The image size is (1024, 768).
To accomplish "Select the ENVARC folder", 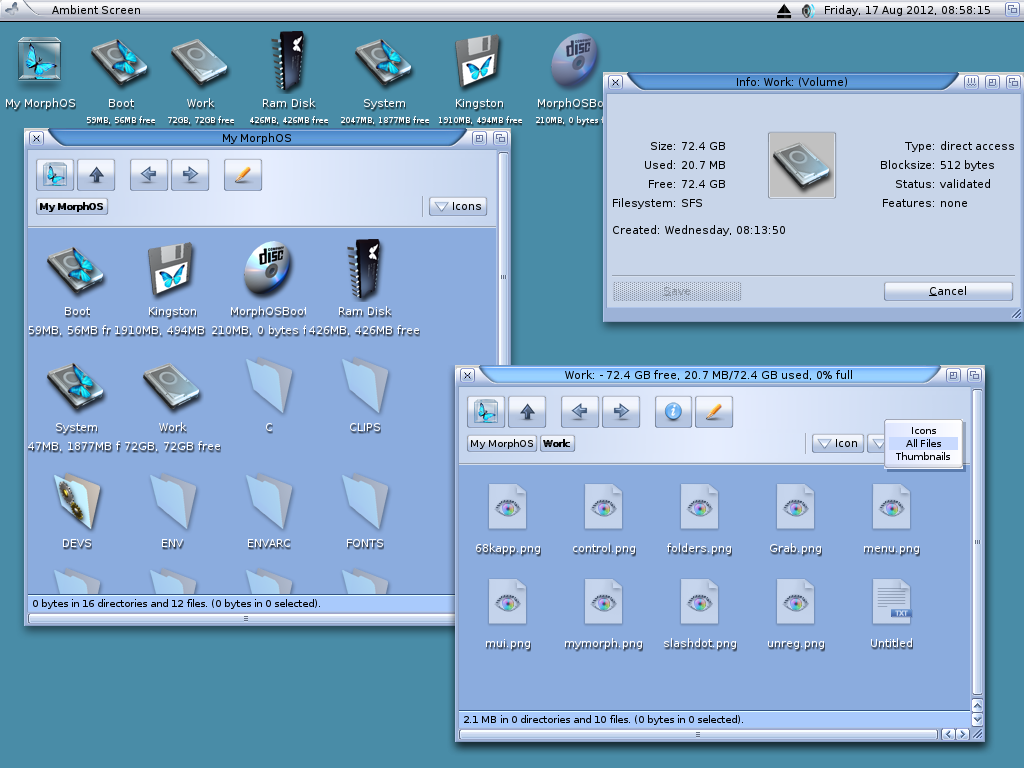I will 268,502.
